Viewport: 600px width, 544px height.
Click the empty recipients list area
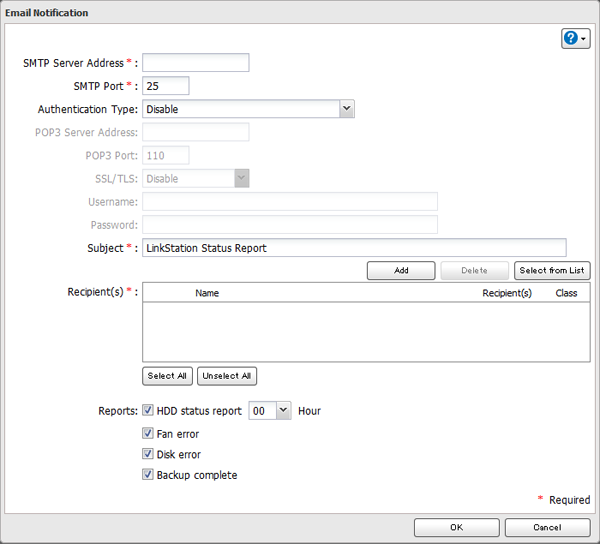366,332
